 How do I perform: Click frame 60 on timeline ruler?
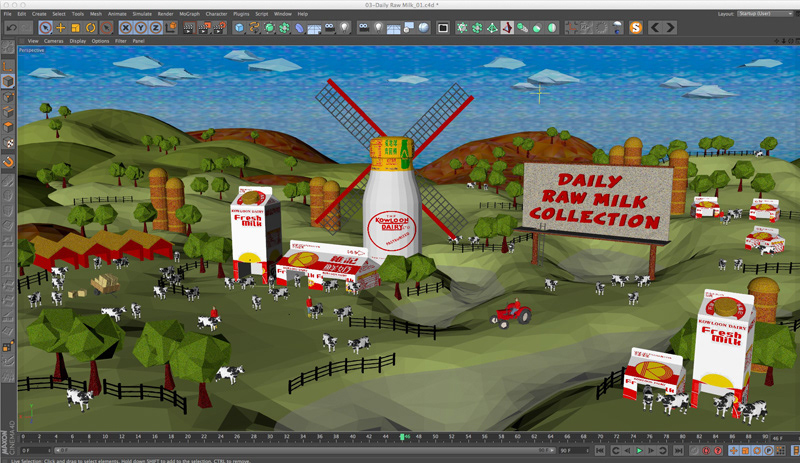517,437
